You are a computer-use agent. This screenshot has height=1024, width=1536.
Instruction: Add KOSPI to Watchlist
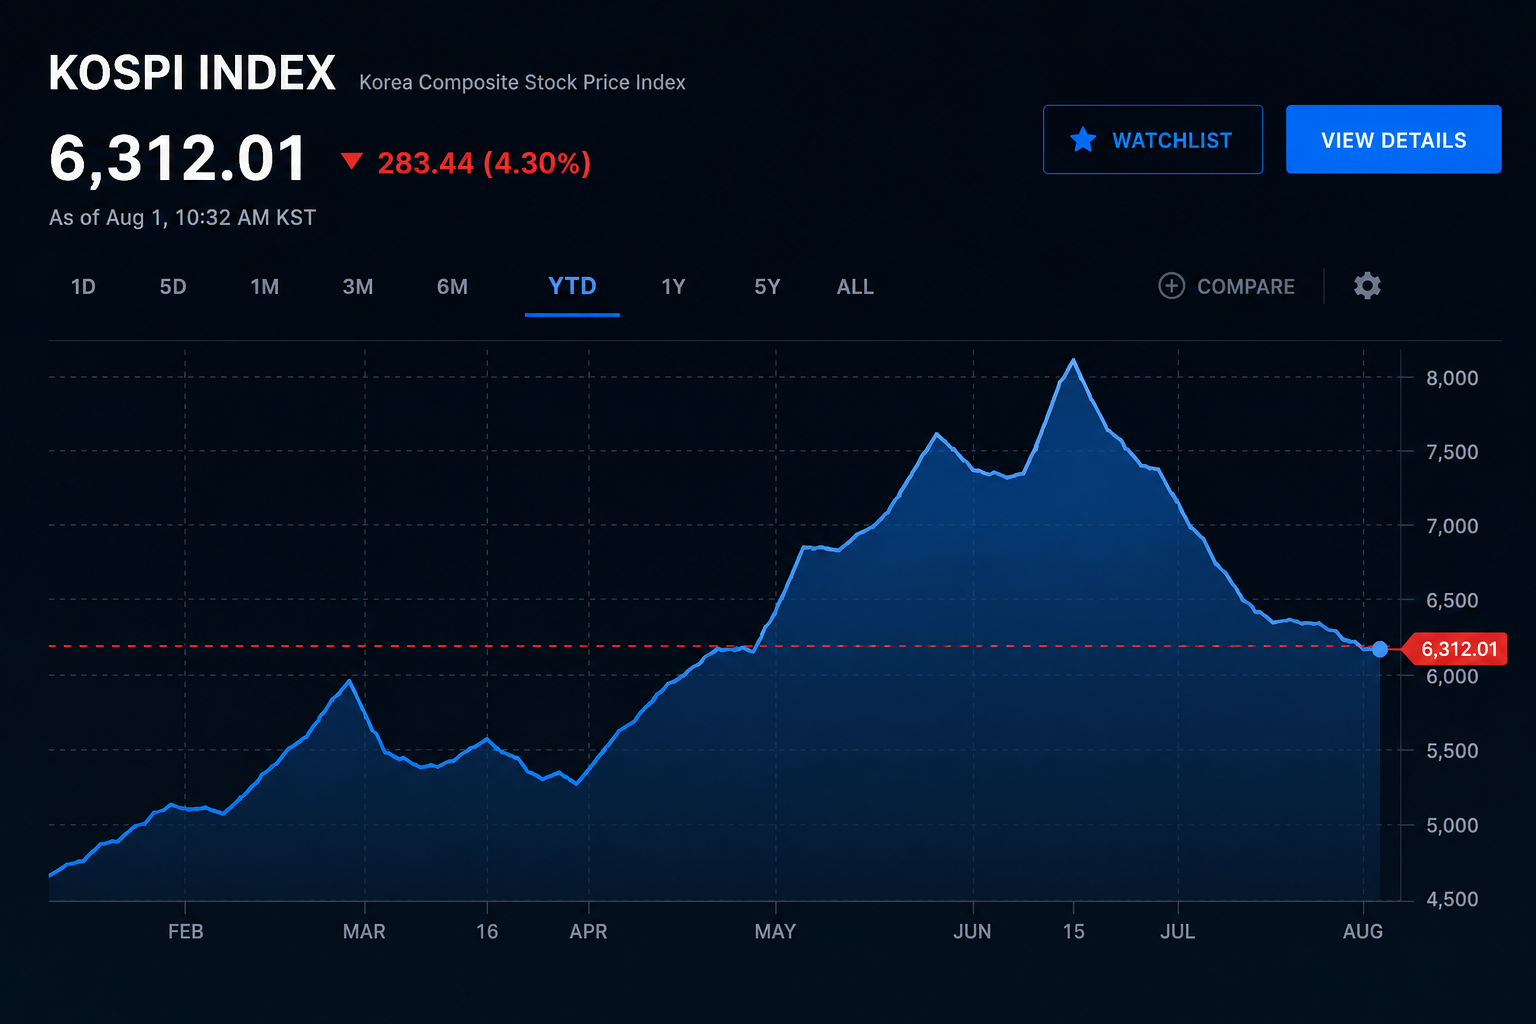pyautogui.click(x=1153, y=140)
